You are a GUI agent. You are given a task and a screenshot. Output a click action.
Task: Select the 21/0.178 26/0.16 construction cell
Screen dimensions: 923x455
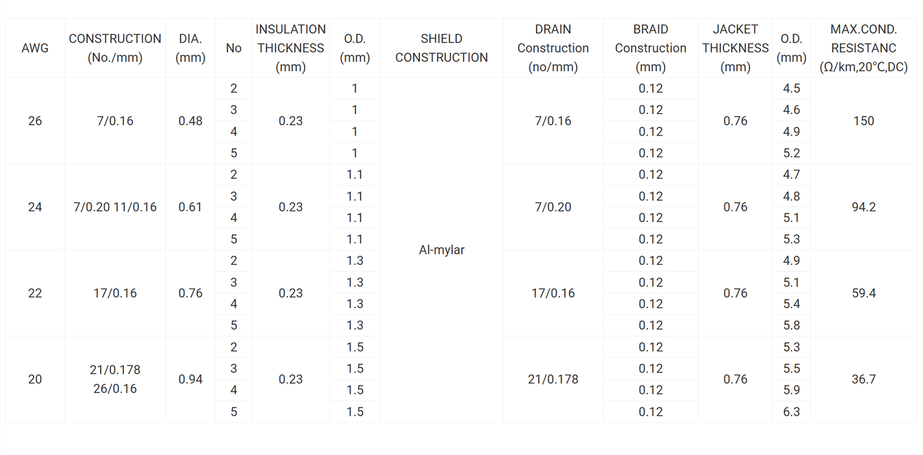coord(115,379)
